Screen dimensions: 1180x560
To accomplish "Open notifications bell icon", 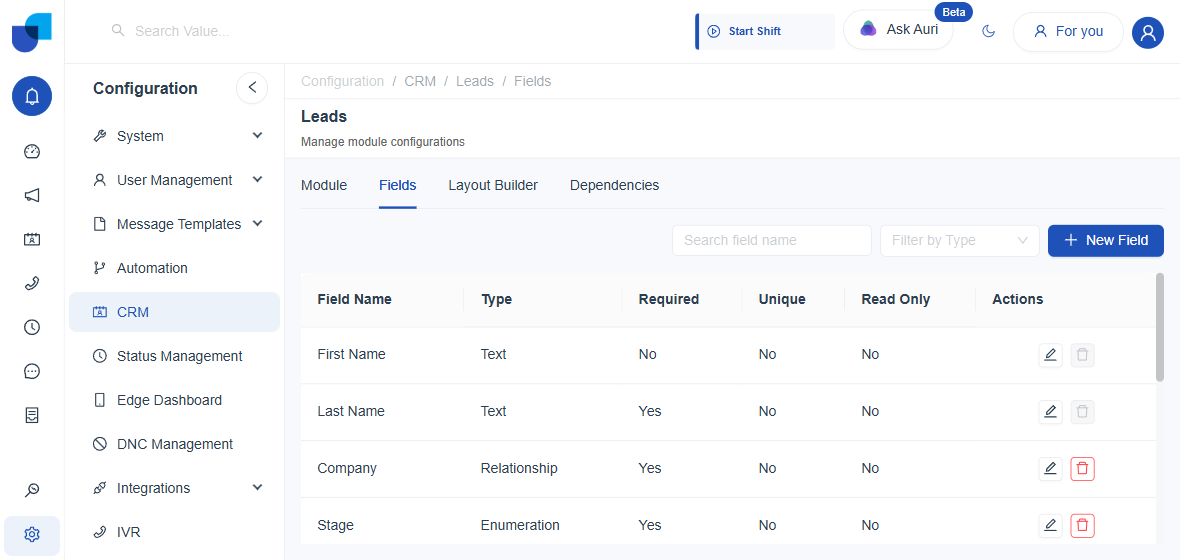I will [32, 96].
